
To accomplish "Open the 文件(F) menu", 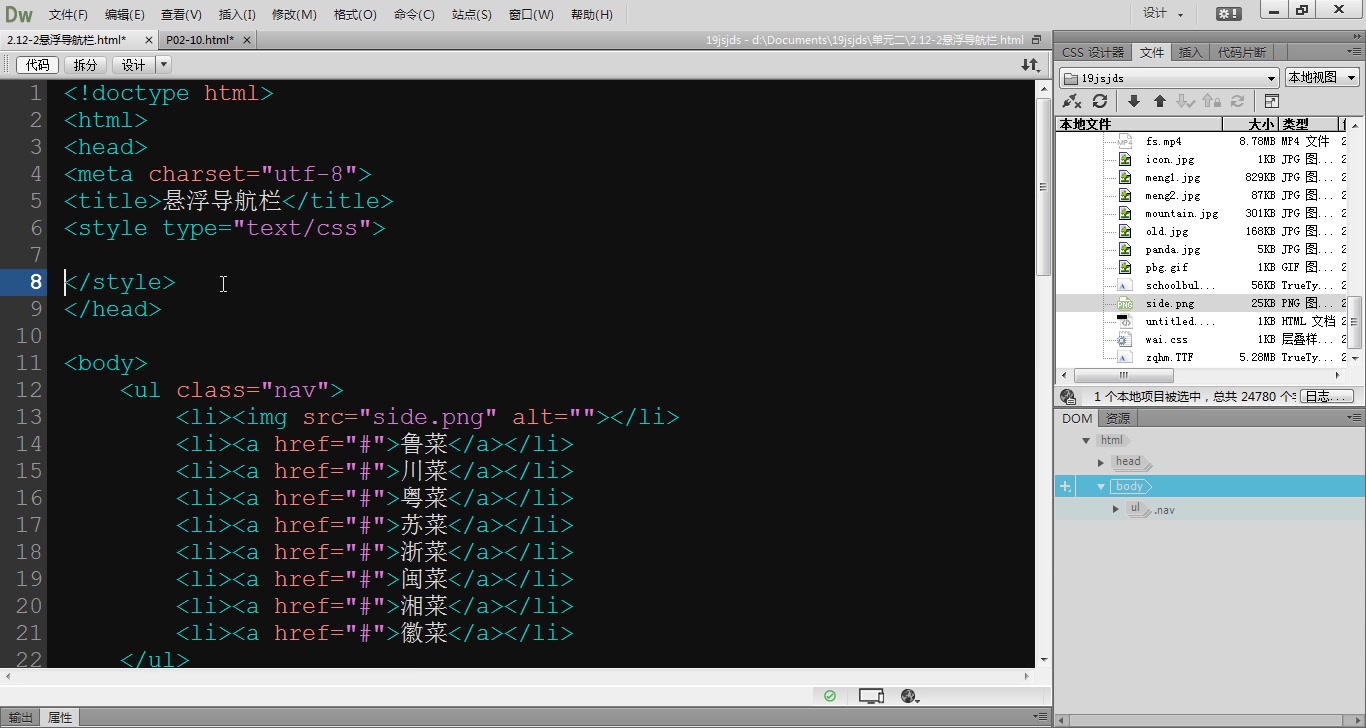I will 68,14.
